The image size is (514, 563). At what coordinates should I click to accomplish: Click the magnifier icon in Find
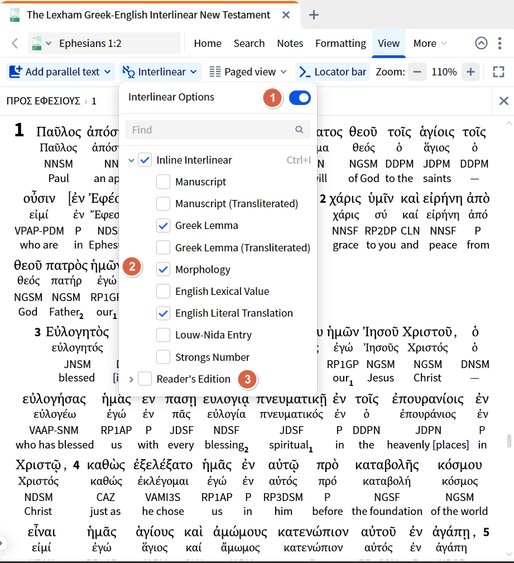click(x=299, y=129)
